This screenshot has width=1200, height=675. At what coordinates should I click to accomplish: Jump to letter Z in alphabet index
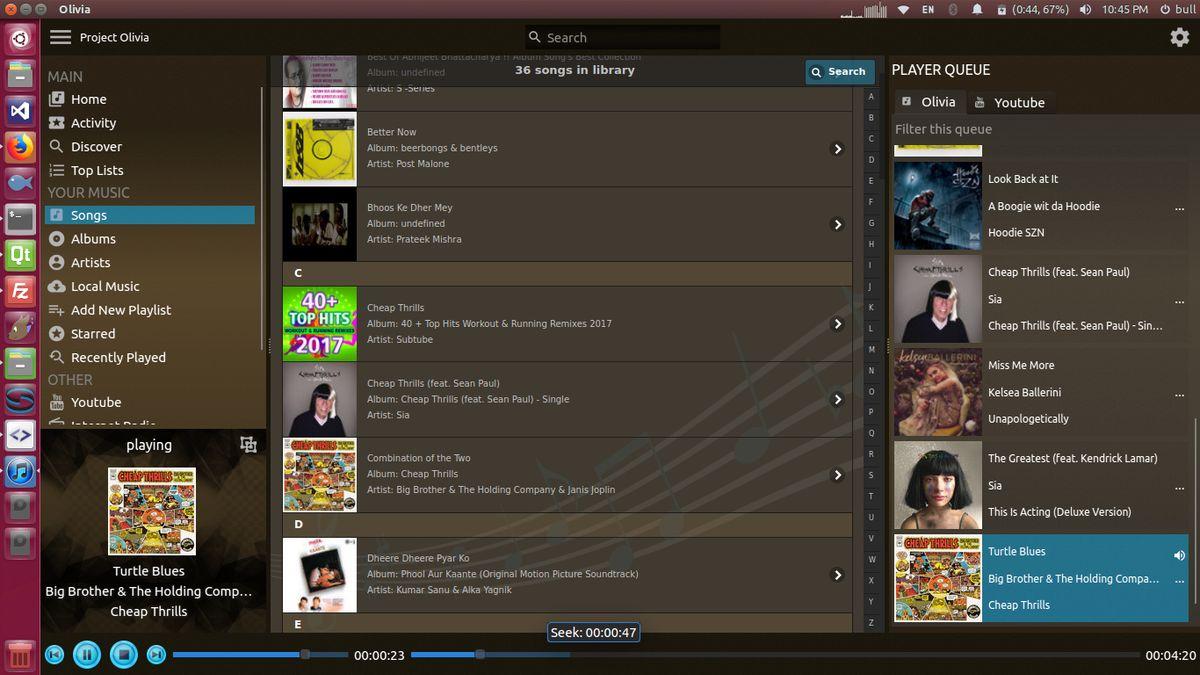(871, 622)
